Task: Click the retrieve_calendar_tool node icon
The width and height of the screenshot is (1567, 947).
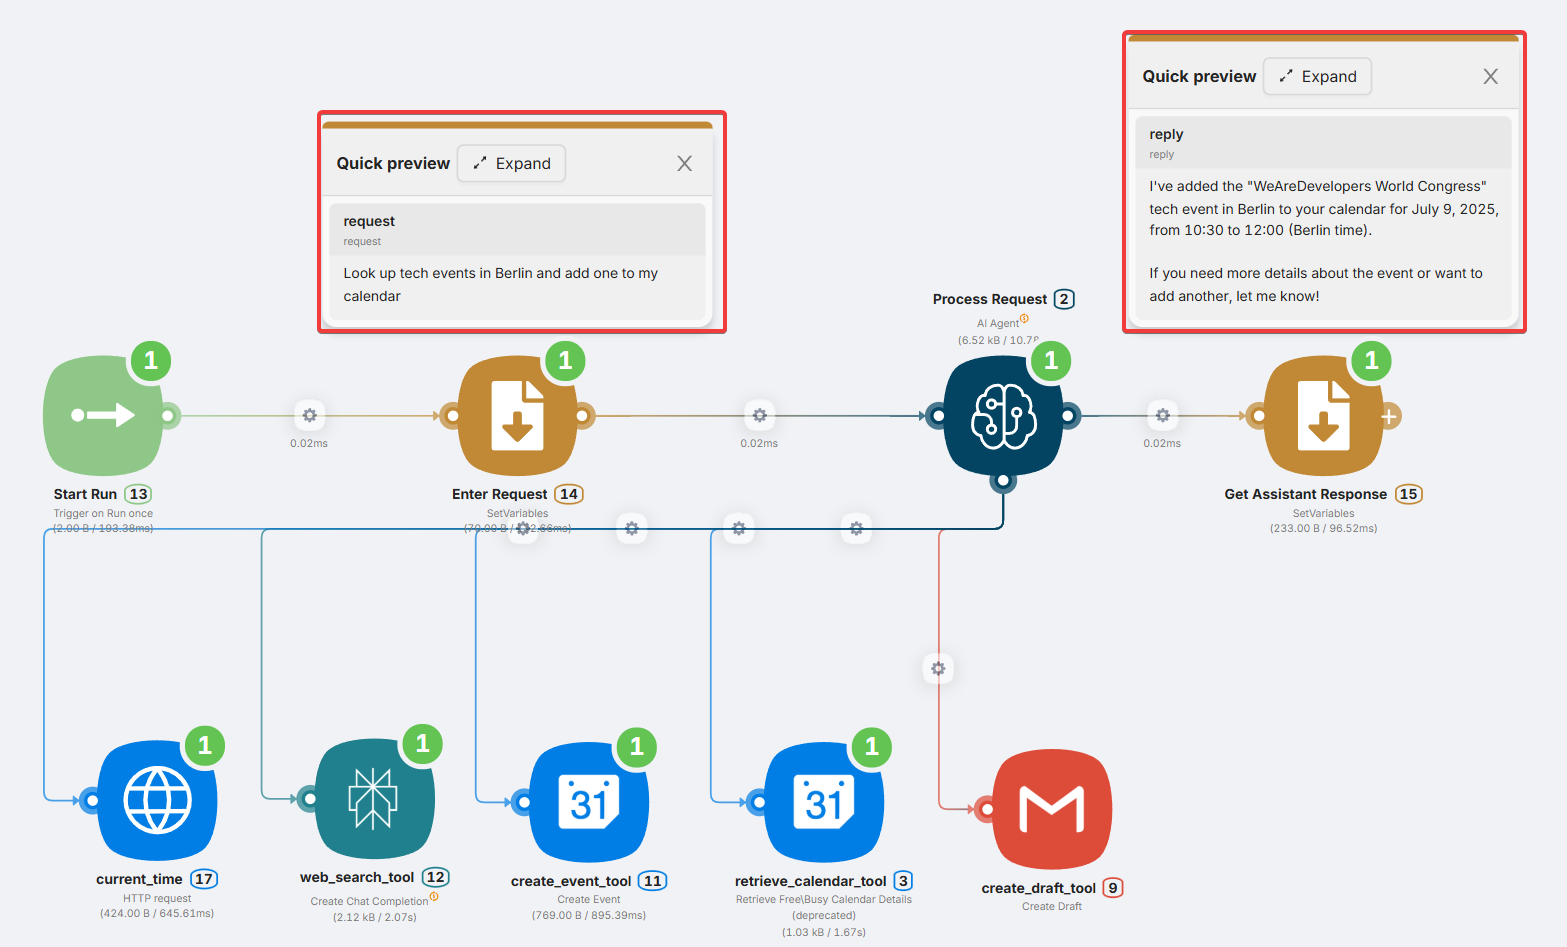Action: click(x=824, y=802)
